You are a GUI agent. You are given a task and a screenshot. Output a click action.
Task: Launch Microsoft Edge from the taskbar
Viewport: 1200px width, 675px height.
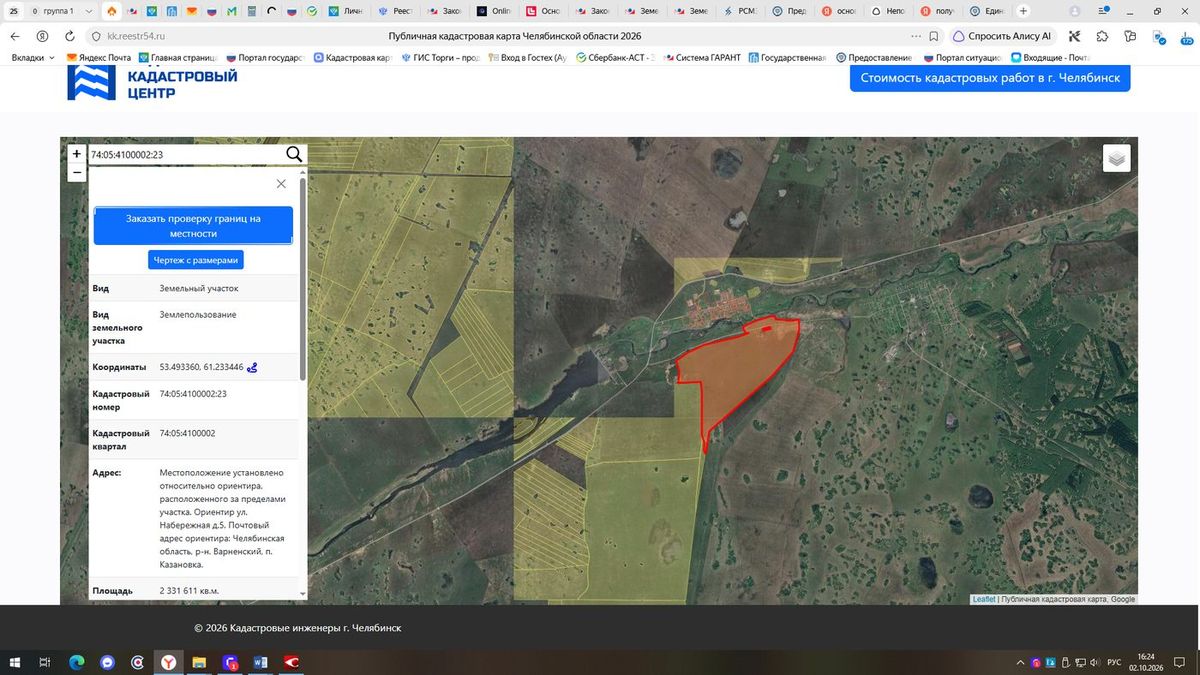pyautogui.click(x=76, y=662)
